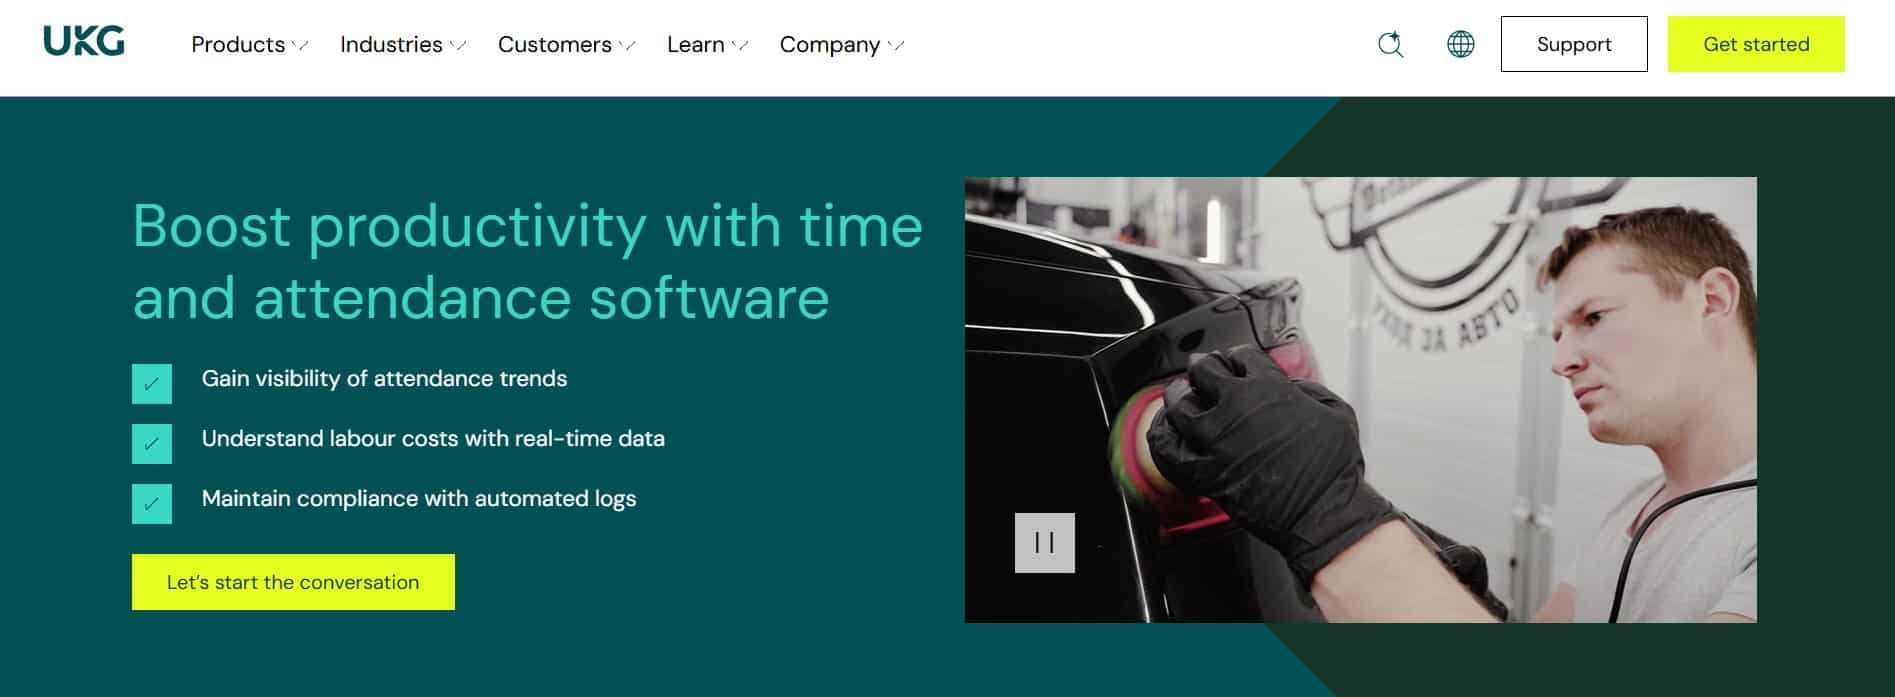The image size is (1895, 697).
Task: Pause the hero video
Action: coord(1044,543)
